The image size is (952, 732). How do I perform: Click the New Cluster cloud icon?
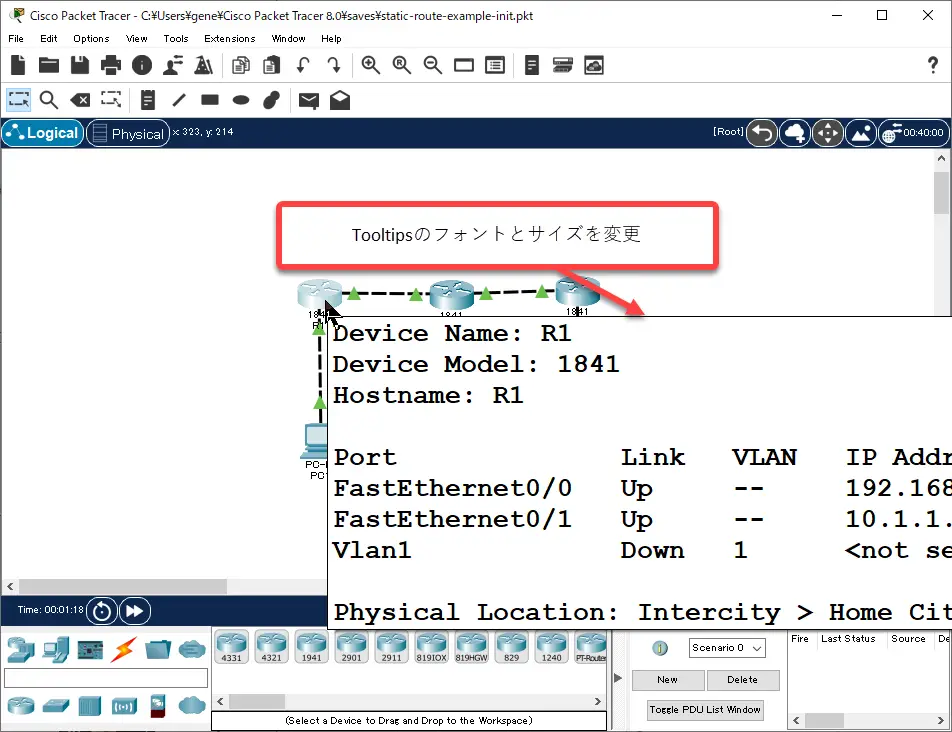795,133
